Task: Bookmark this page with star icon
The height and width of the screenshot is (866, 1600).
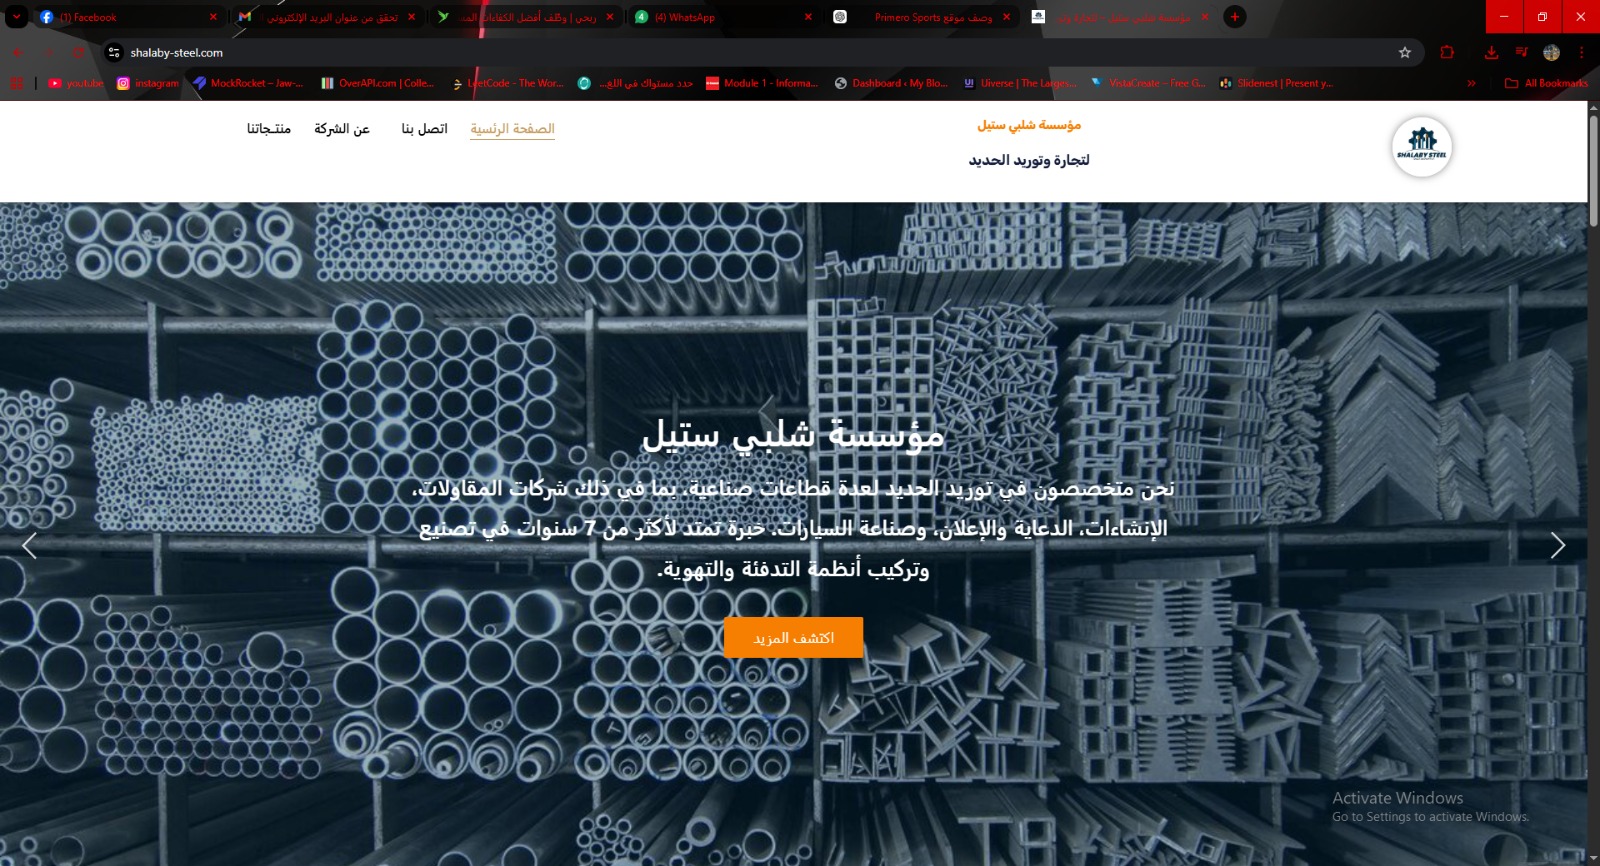Action: tap(1404, 52)
